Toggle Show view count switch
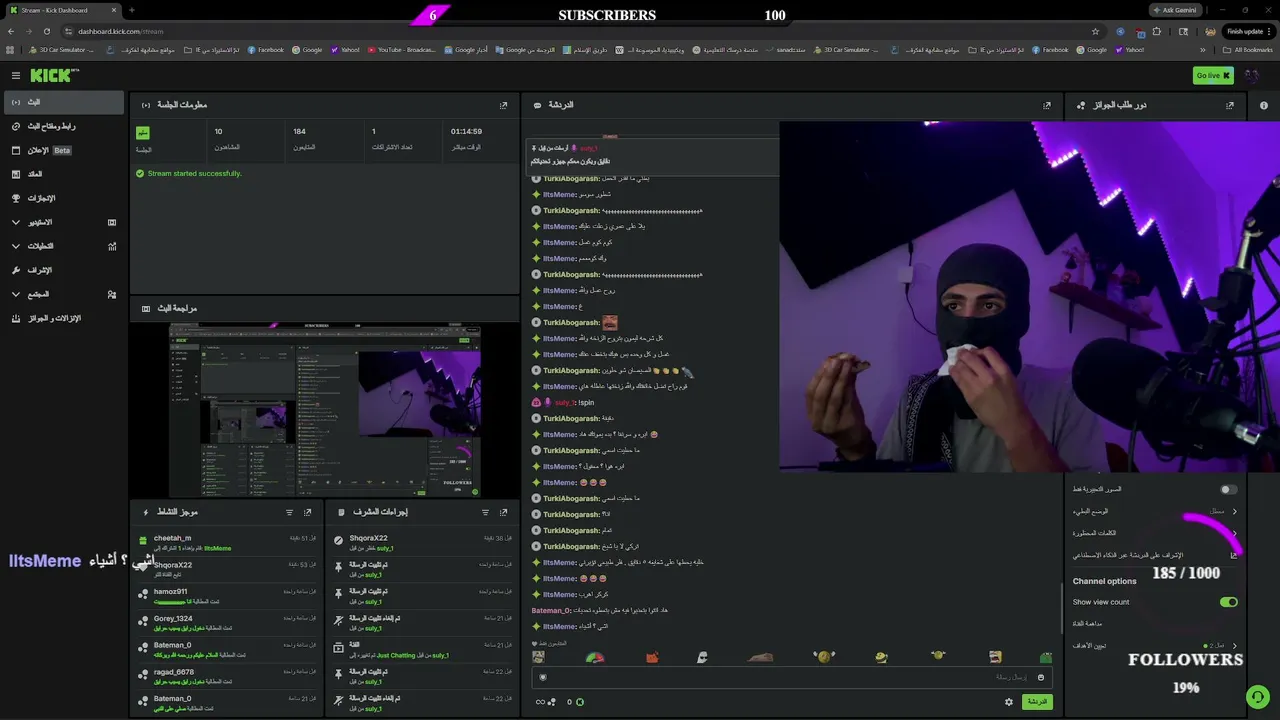The height and width of the screenshot is (720, 1280). coord(1229,602)
